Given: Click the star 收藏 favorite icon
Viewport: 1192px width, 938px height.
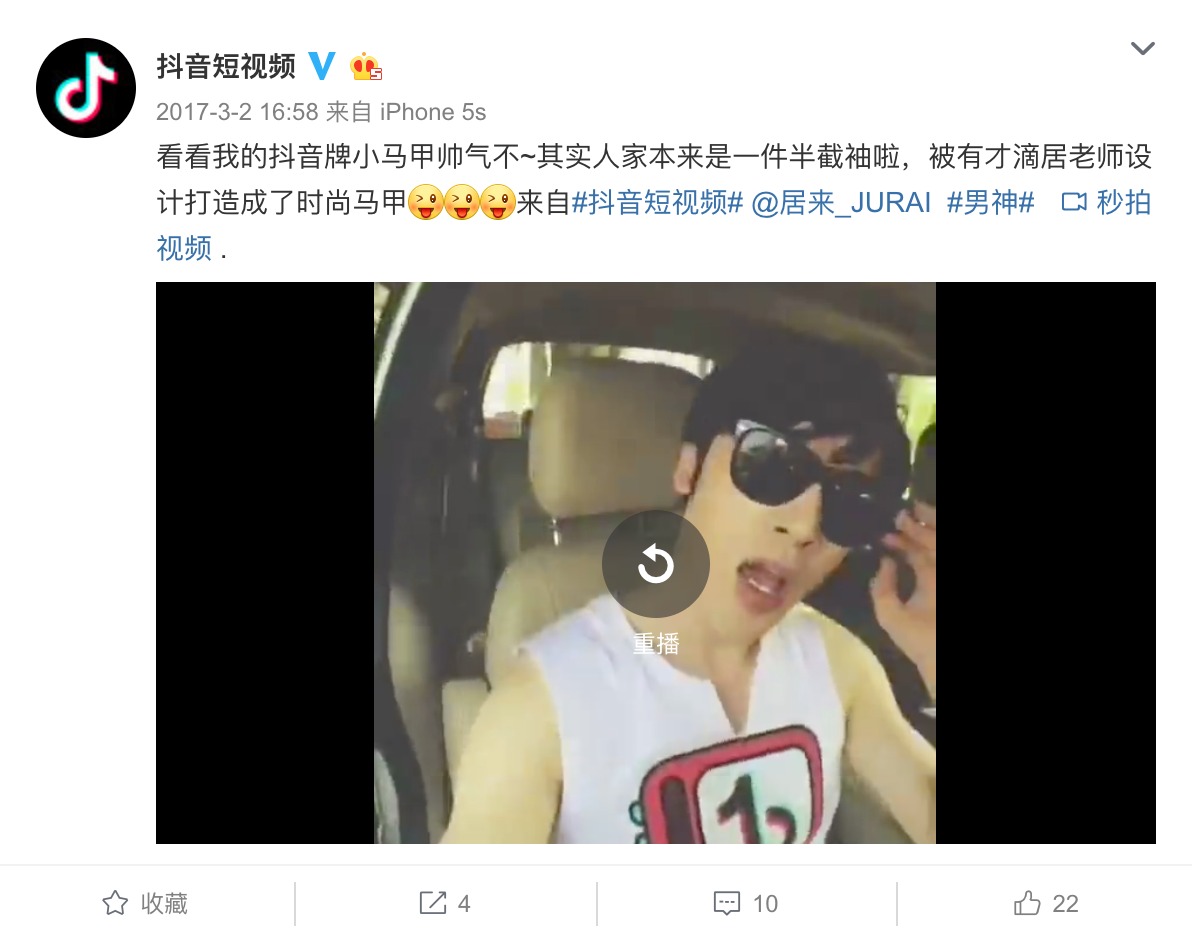Looking at the screenshot, I should 115,903.
